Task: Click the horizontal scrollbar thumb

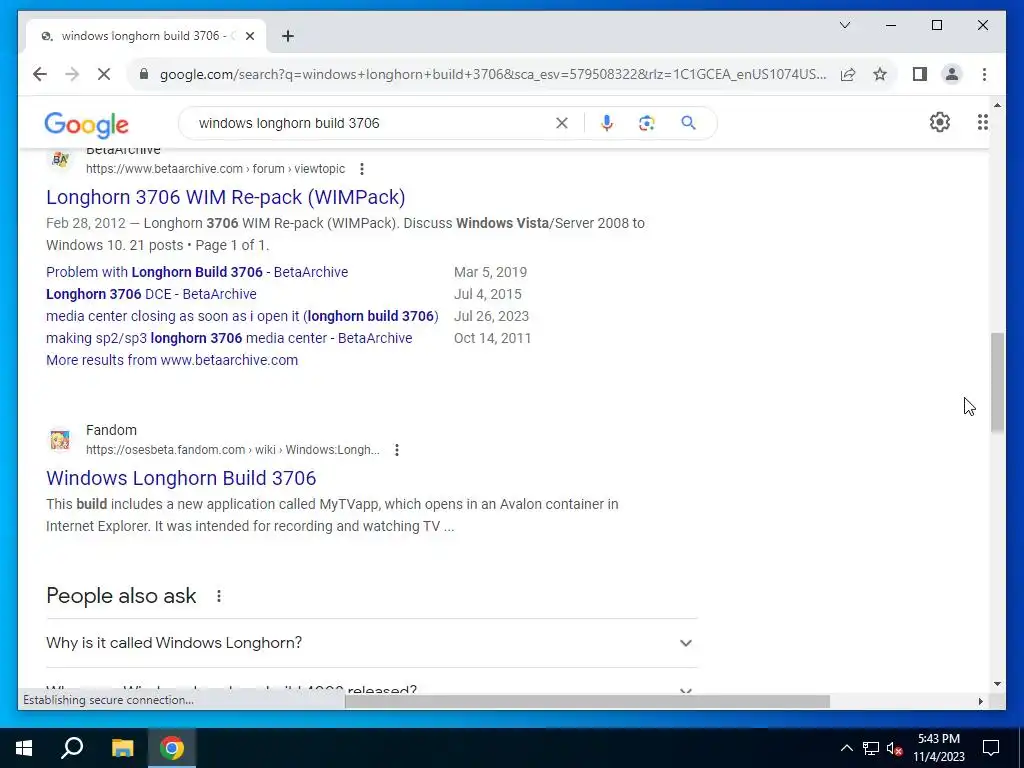Action: click(x=587, y=701)
